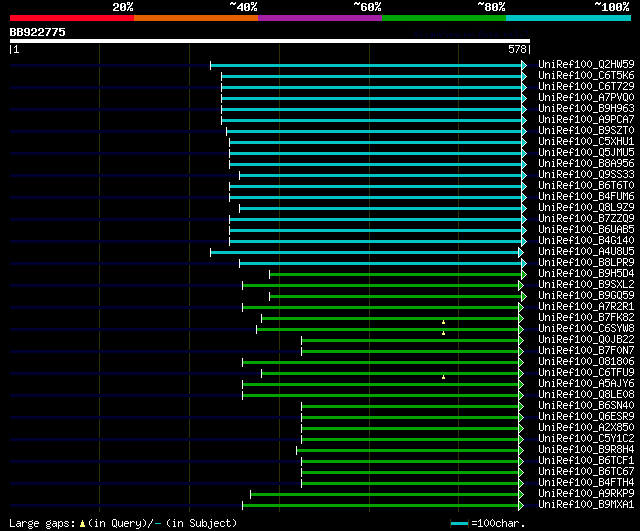Image resolution: width=640 pixels, height=531 pixels.
Task: Click the white BB922775 query sequence bar
Action: pyautogui.click(x=270, y=41)
